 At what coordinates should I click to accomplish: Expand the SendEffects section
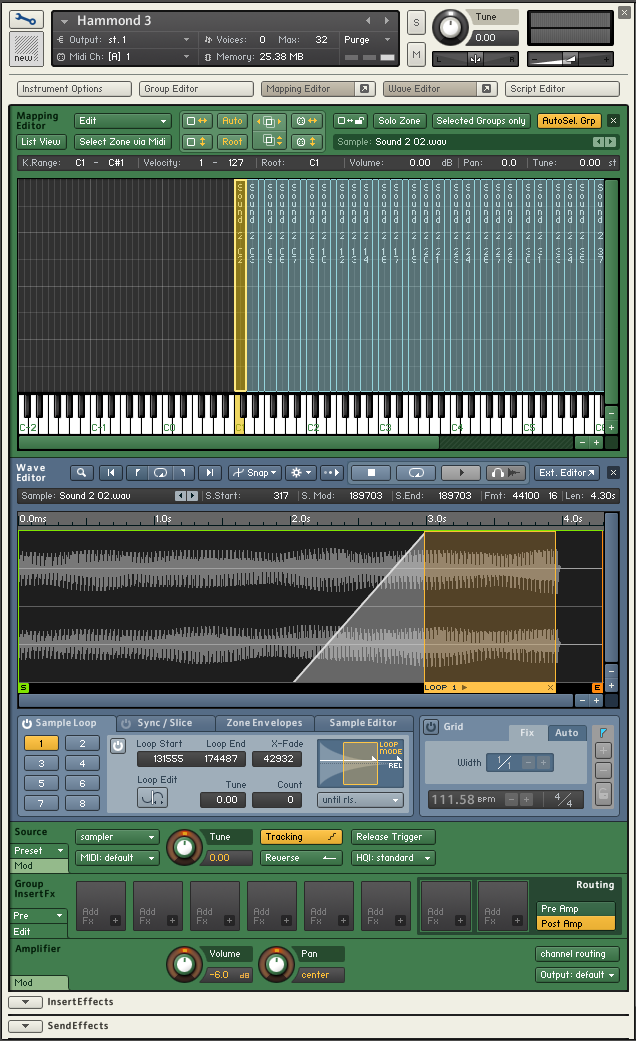click(x=25, y=1026)
